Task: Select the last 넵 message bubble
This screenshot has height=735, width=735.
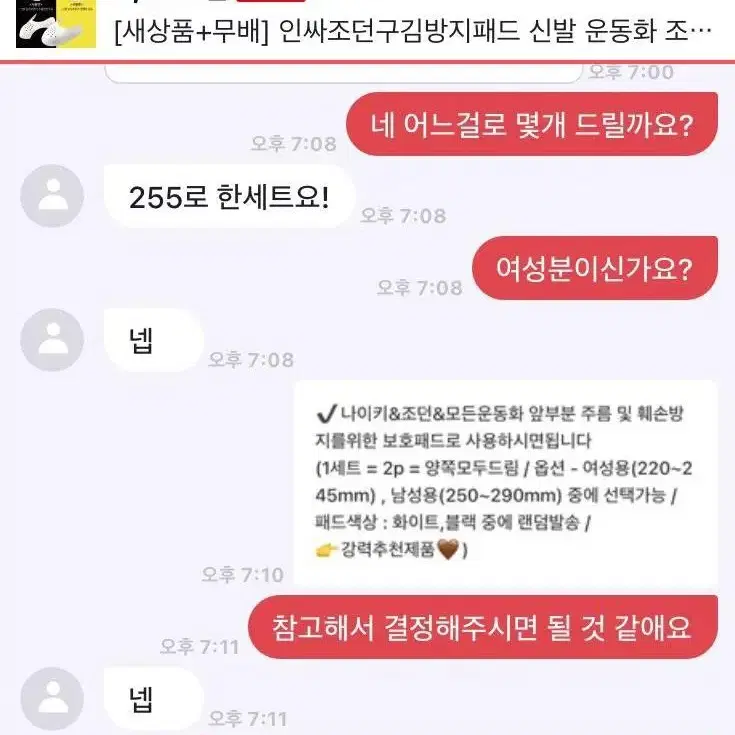Action: [154, 699]
